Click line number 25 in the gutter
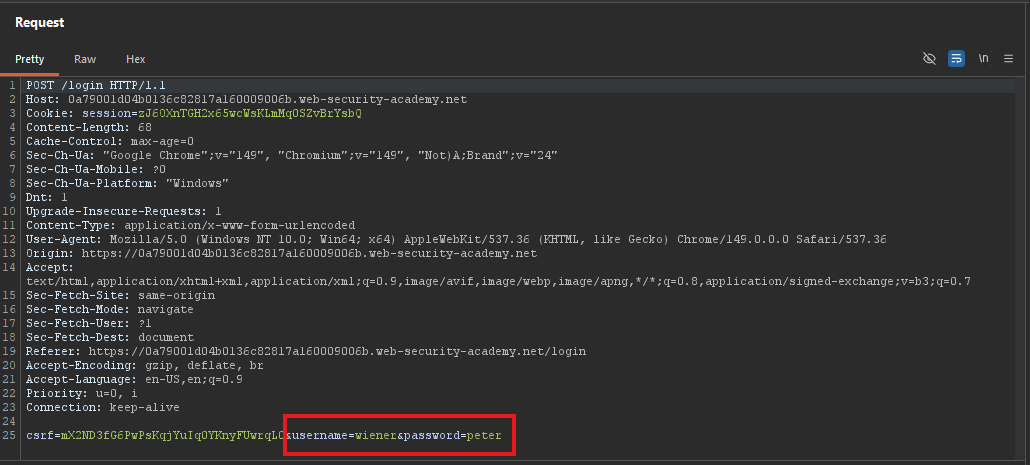 tap(9, 435)
